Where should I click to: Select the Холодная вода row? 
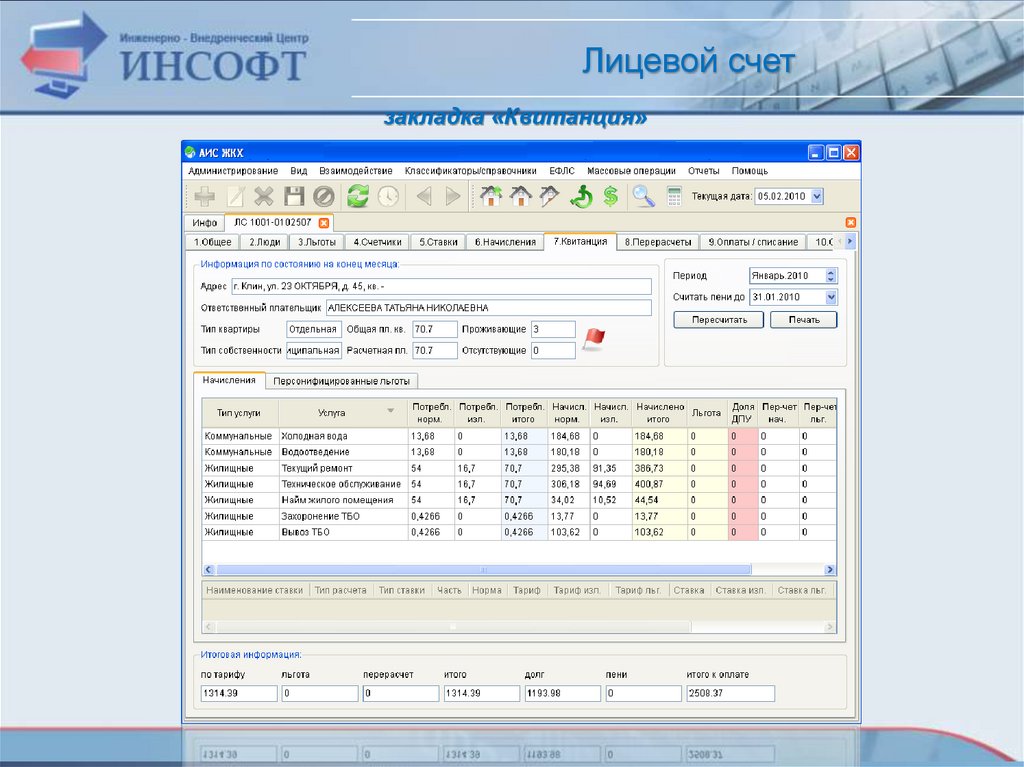click(x=519, y=436)
